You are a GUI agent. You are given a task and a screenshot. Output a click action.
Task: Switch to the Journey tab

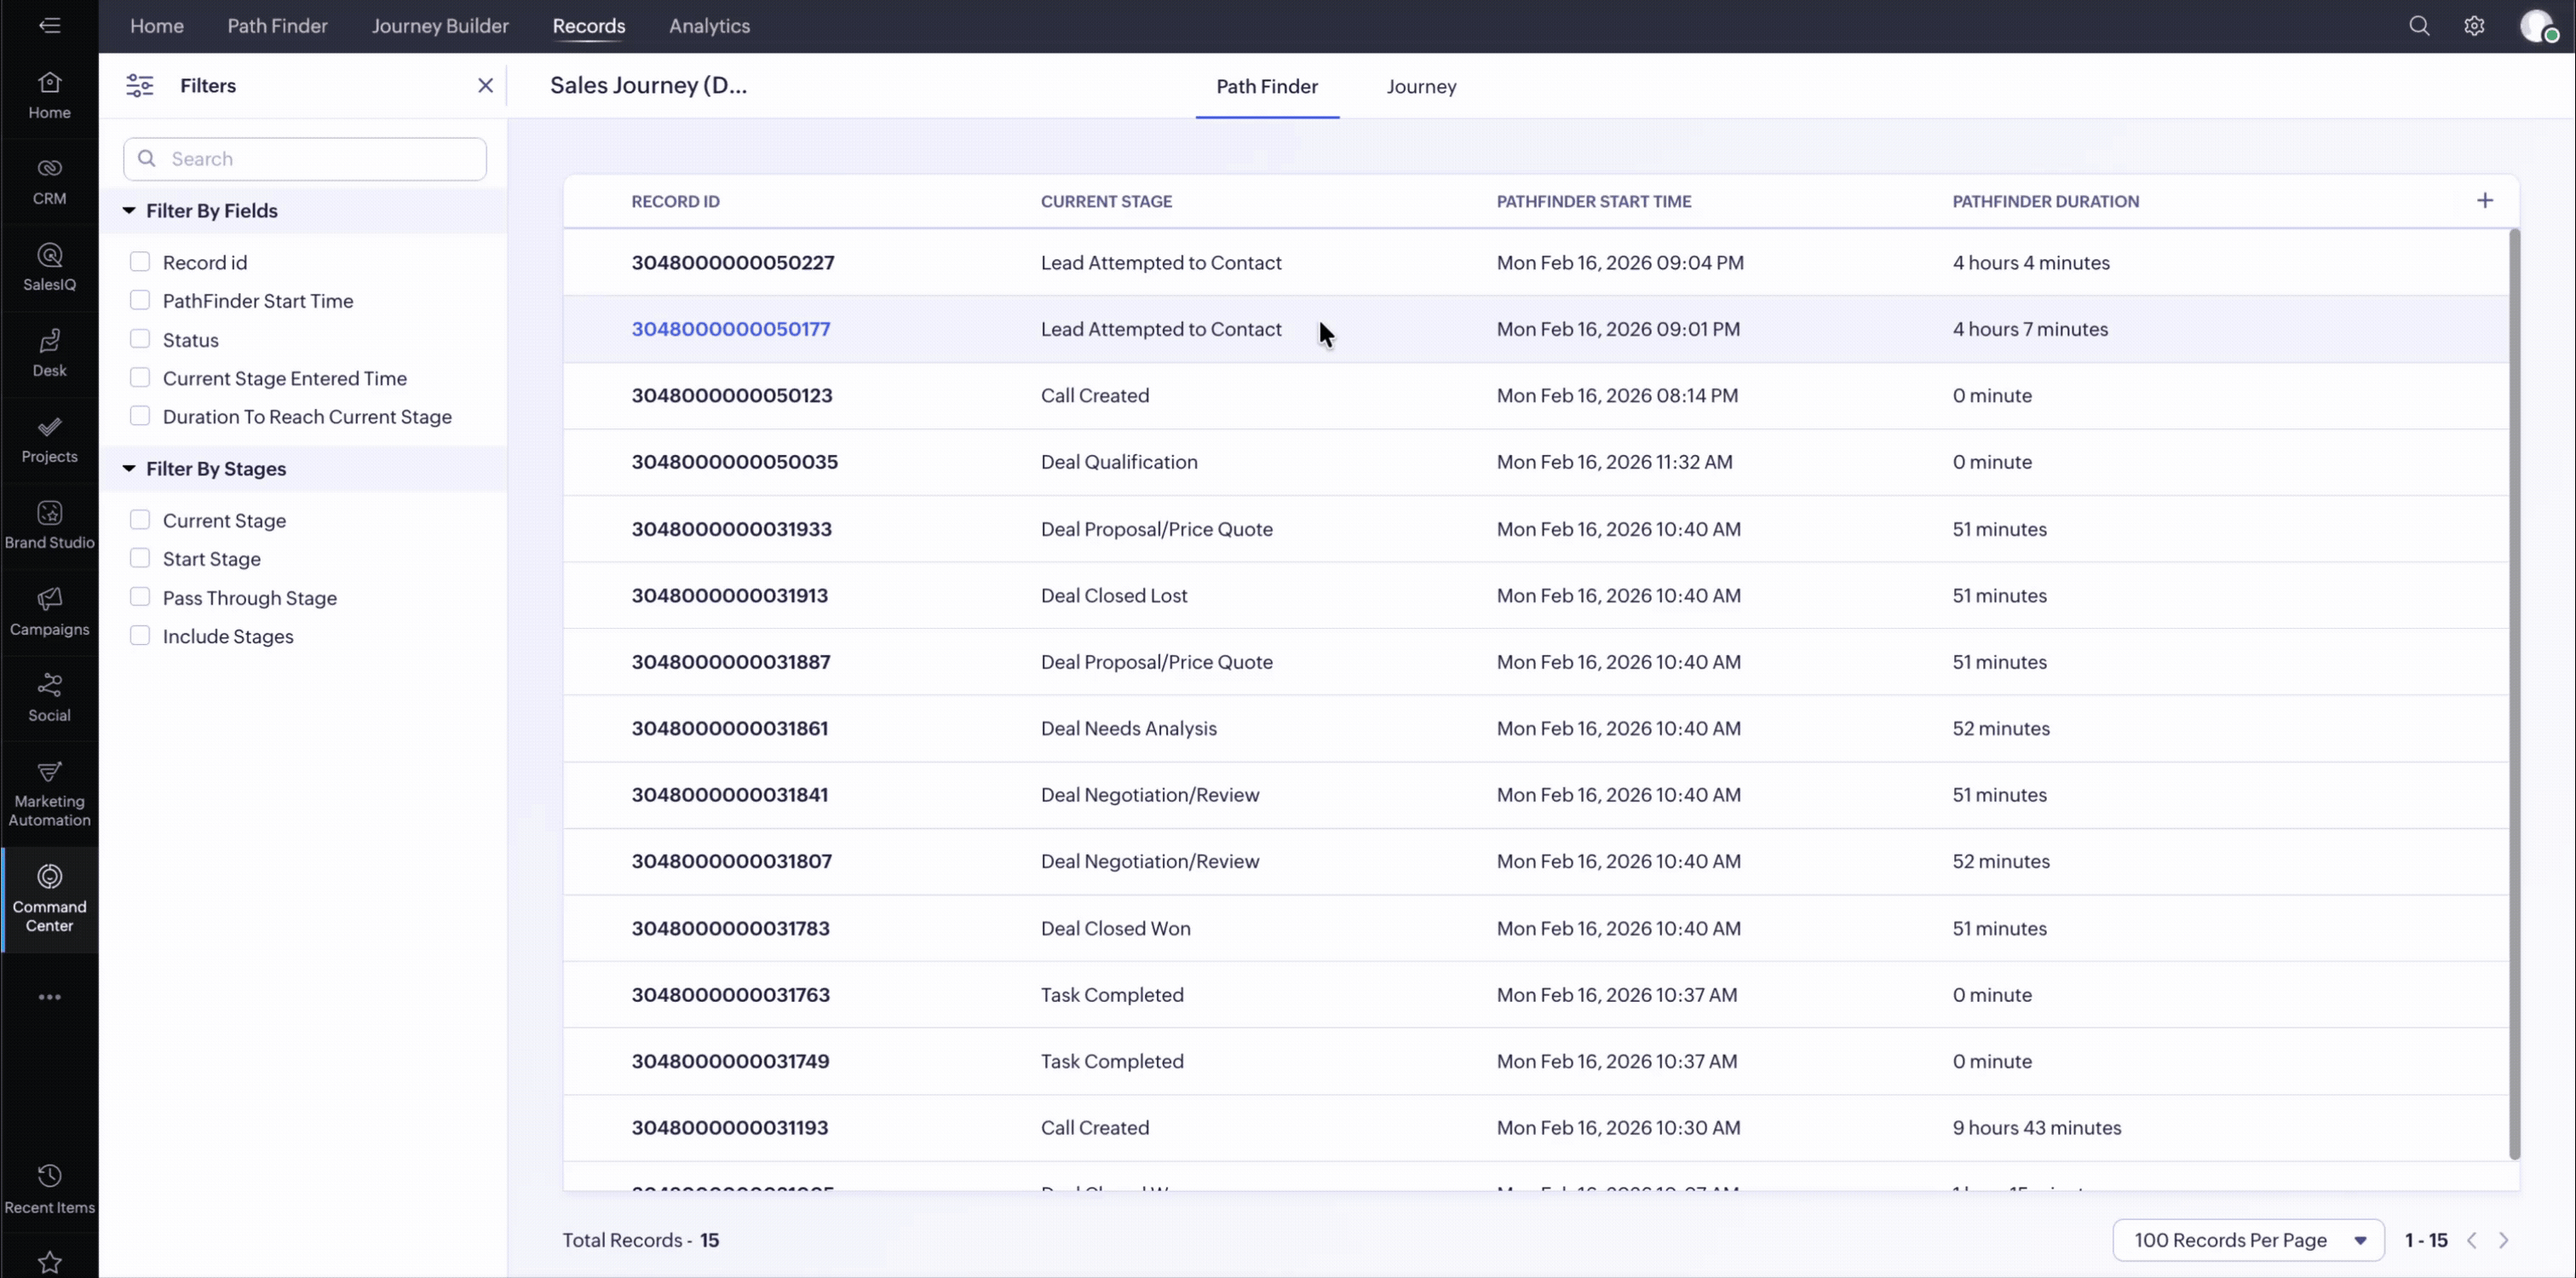1421,87
